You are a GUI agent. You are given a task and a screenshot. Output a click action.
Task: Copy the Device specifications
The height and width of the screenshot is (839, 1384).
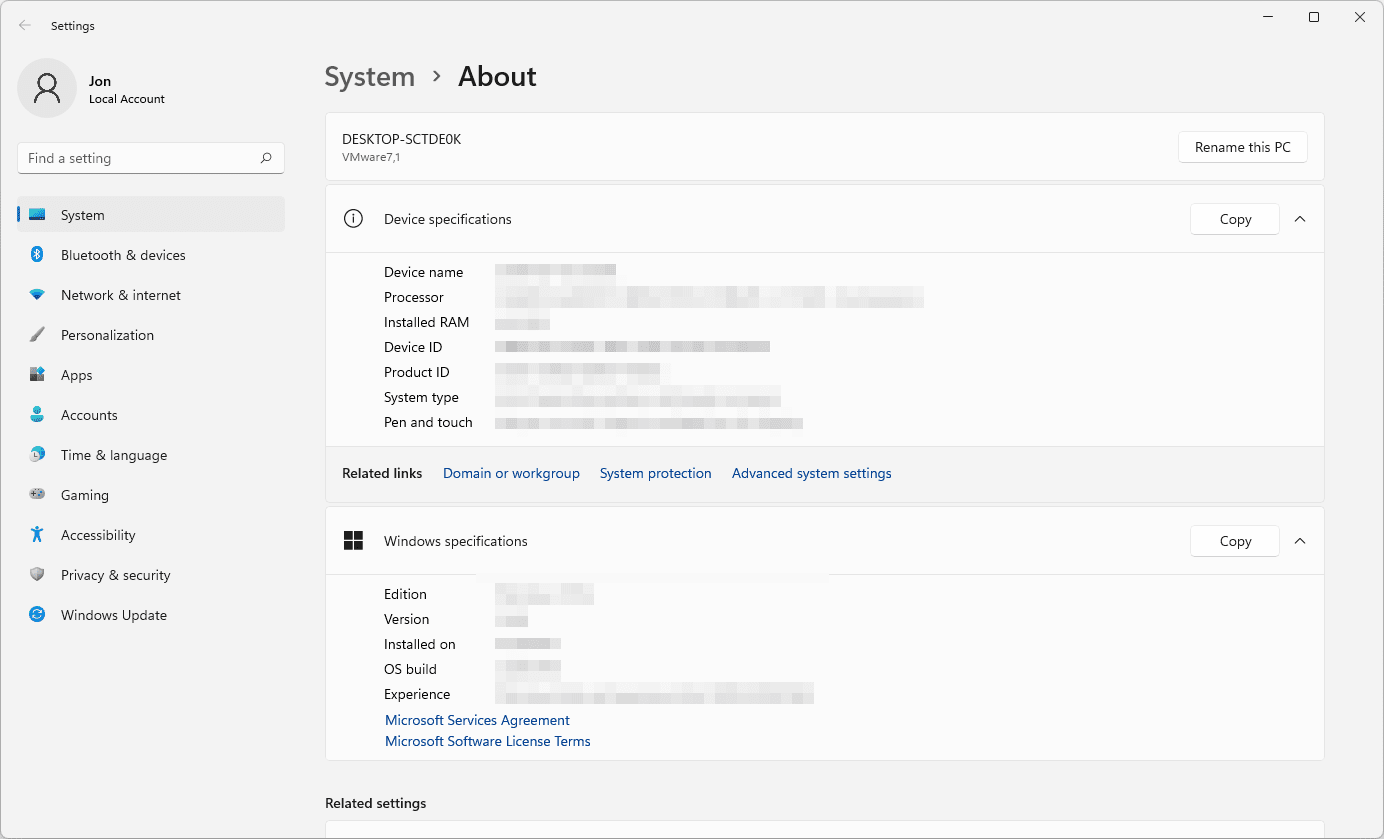(1235, 219)
